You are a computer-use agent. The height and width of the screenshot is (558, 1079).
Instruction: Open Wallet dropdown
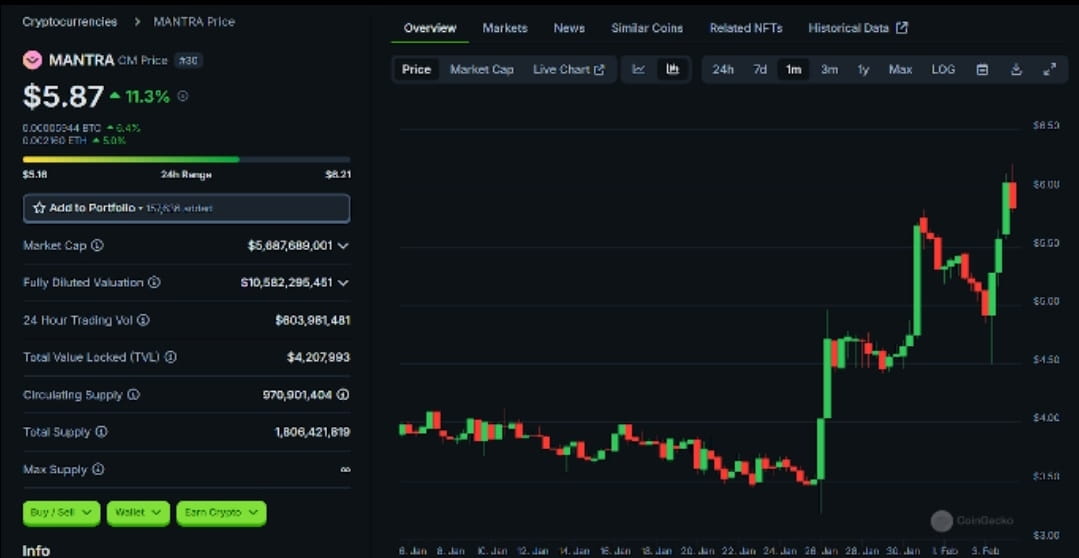click(x=138, y=513)
